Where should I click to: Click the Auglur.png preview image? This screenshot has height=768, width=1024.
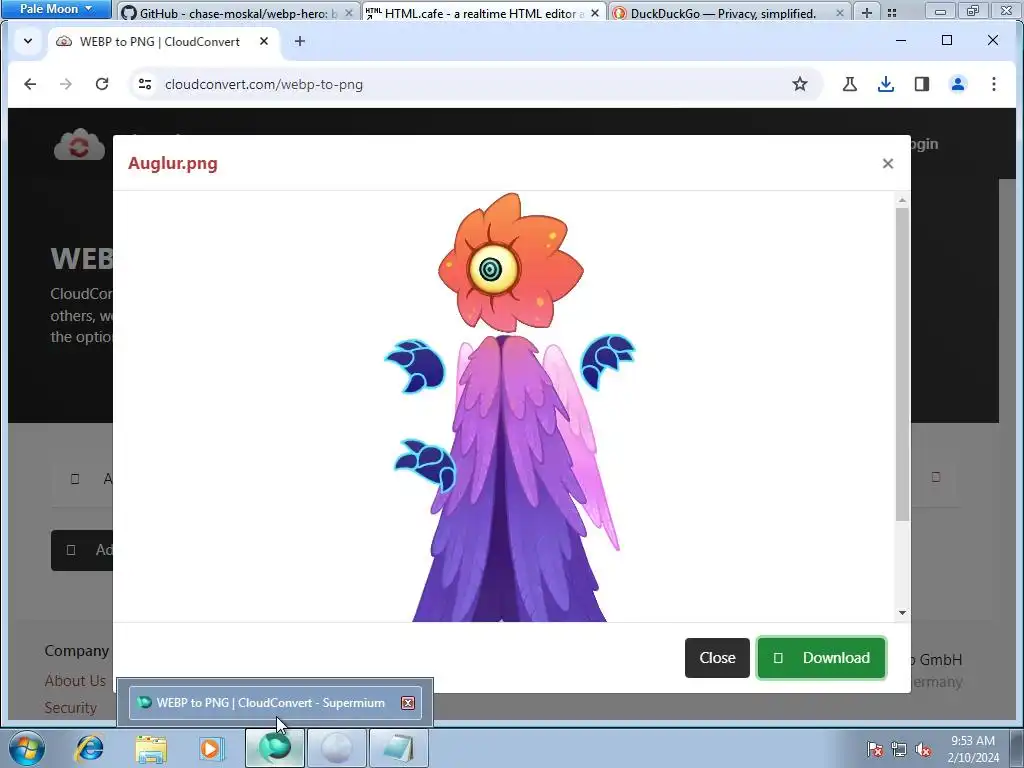509,407
